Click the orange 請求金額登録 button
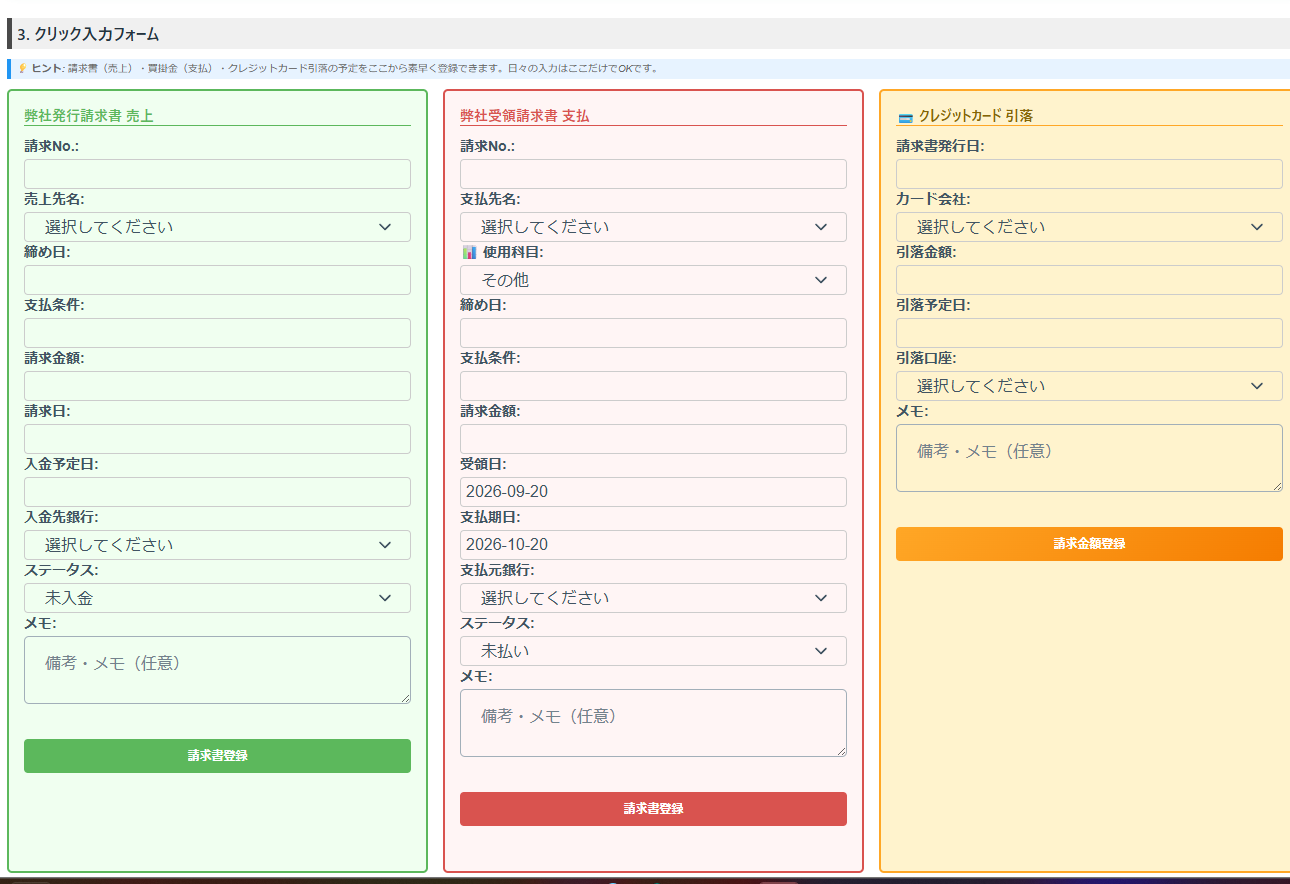The image size is (1290, 884). coord(1089,544)
